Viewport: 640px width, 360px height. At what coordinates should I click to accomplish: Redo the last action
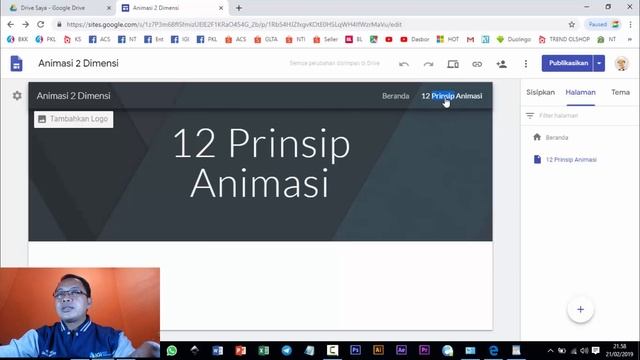point(428,64)
